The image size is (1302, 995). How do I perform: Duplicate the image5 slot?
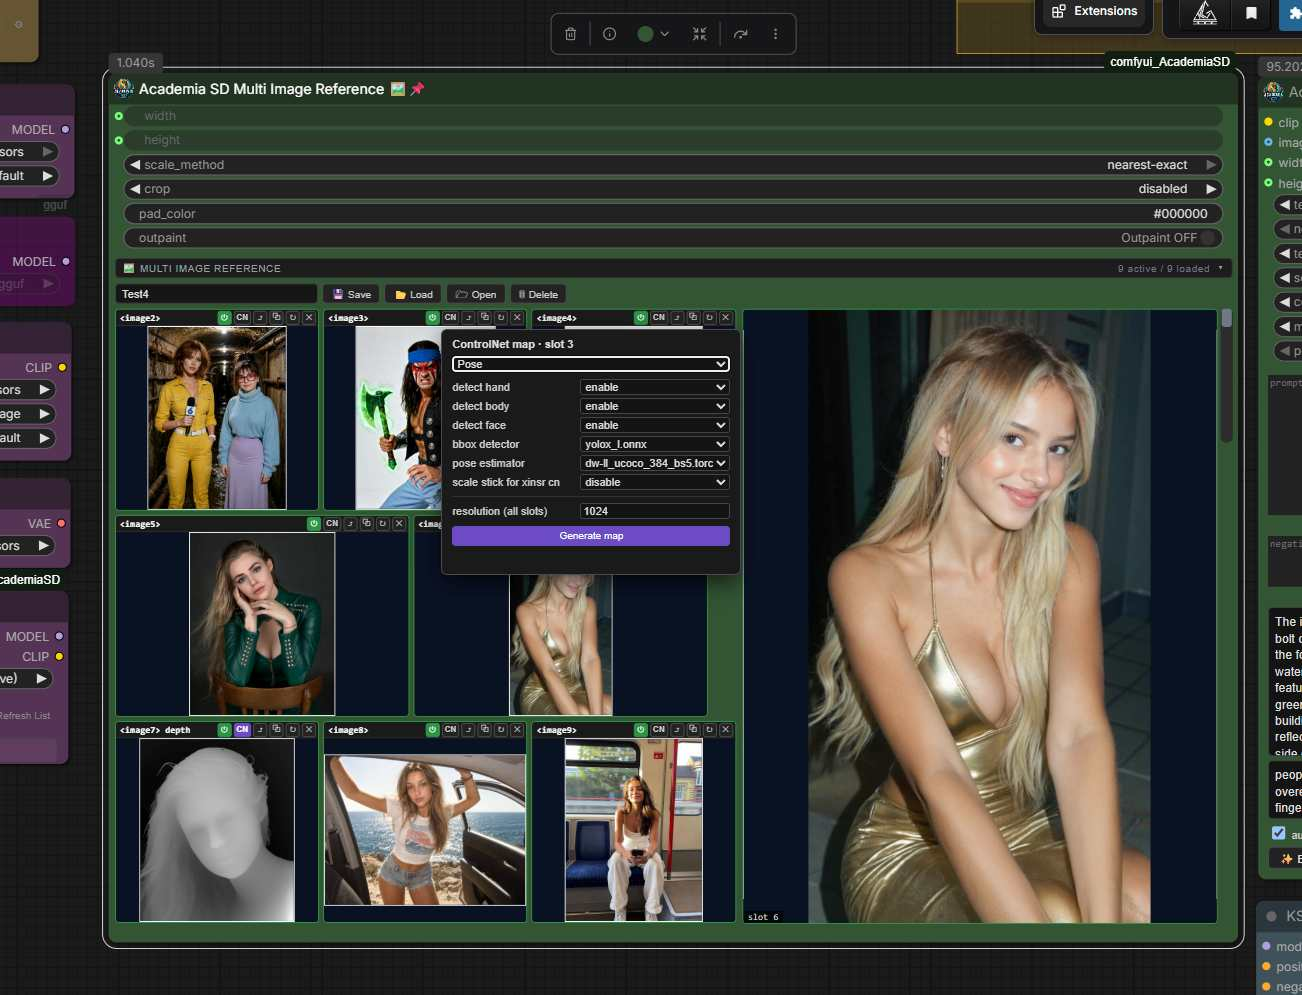pos(367,523)
